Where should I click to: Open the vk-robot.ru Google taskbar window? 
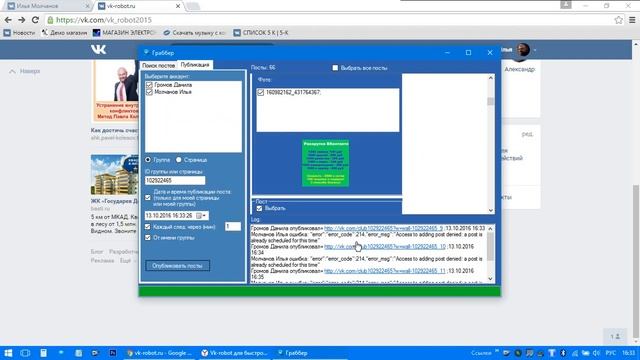159,353
